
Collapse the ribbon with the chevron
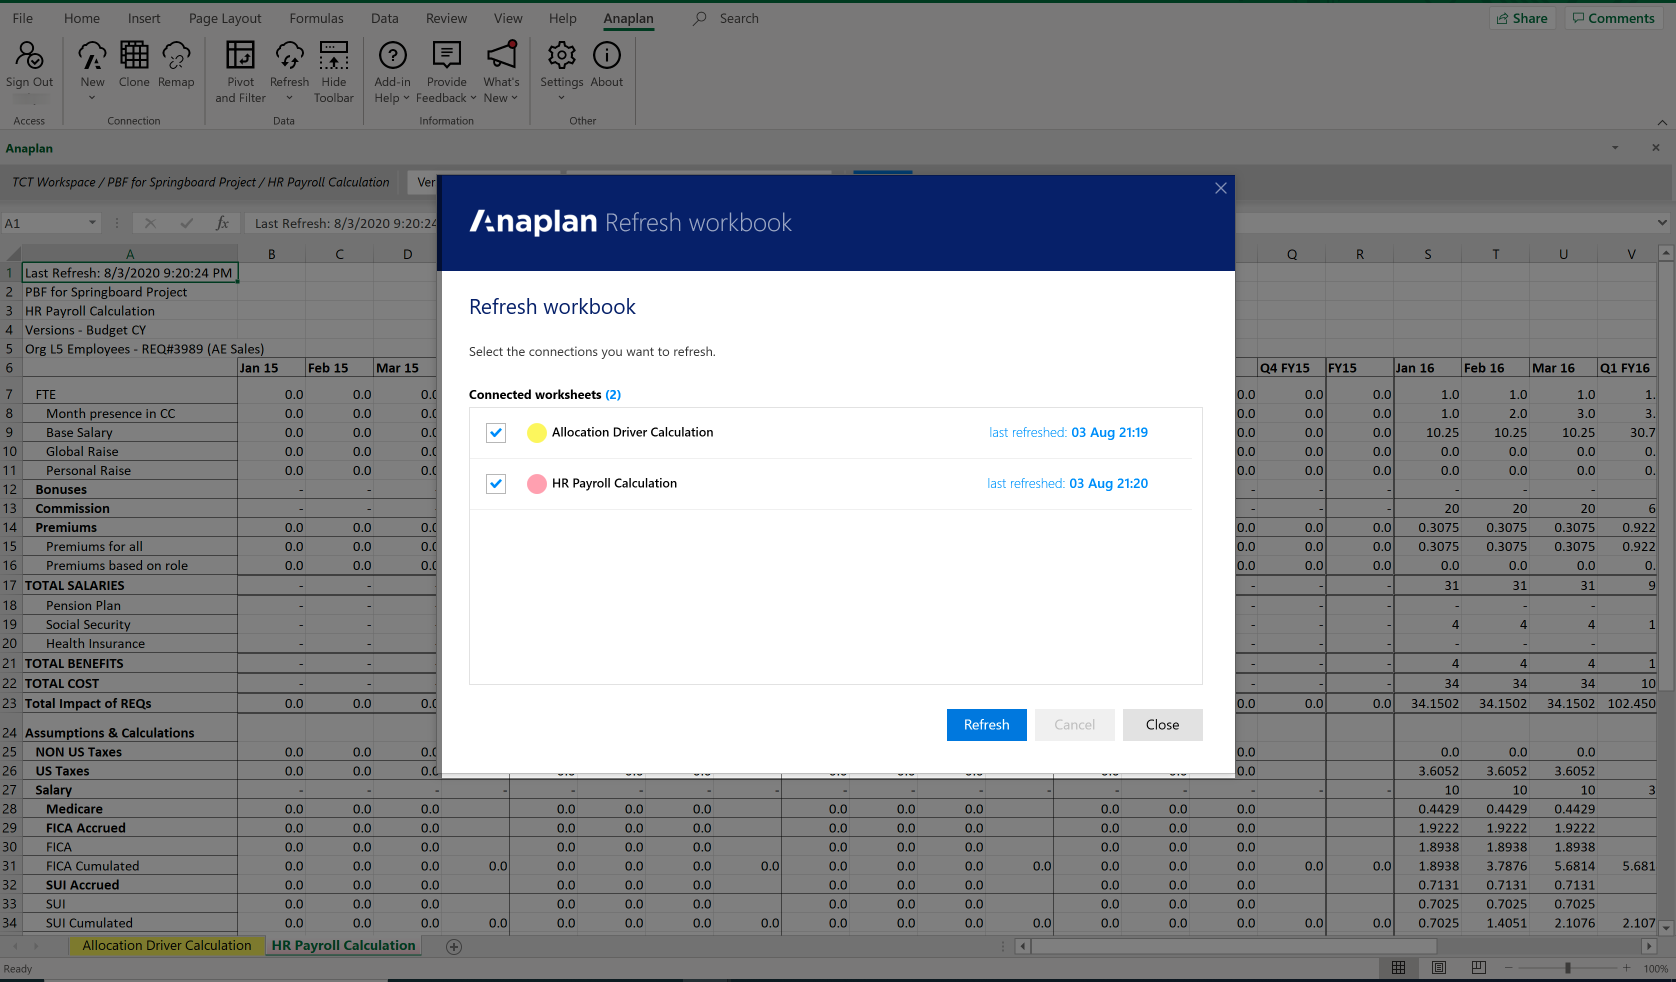[x=1662, y=122]
